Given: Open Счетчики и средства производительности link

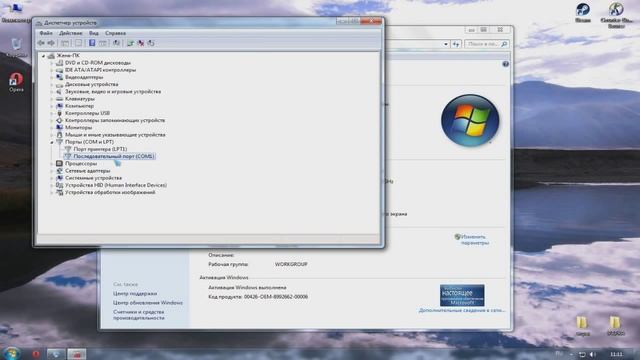Looking at the screenshot, I should click(139, 315).
